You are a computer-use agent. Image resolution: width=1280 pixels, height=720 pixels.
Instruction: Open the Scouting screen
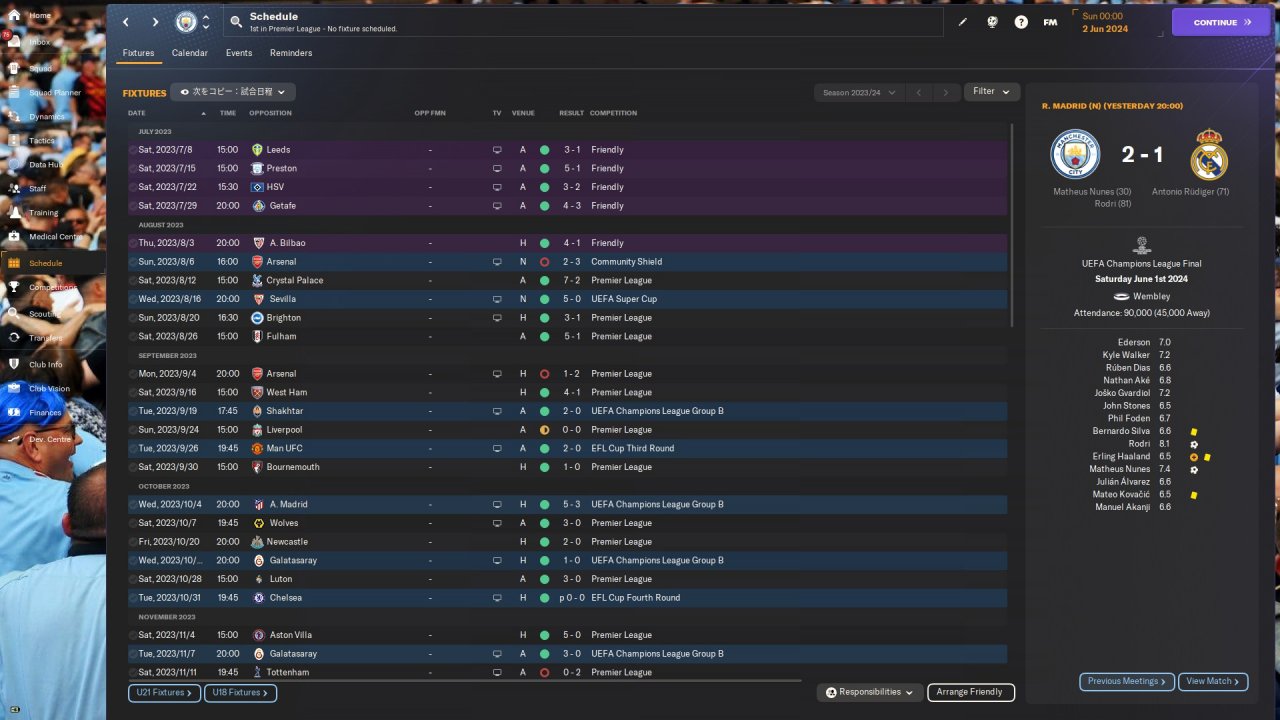[x=44, y=314]
